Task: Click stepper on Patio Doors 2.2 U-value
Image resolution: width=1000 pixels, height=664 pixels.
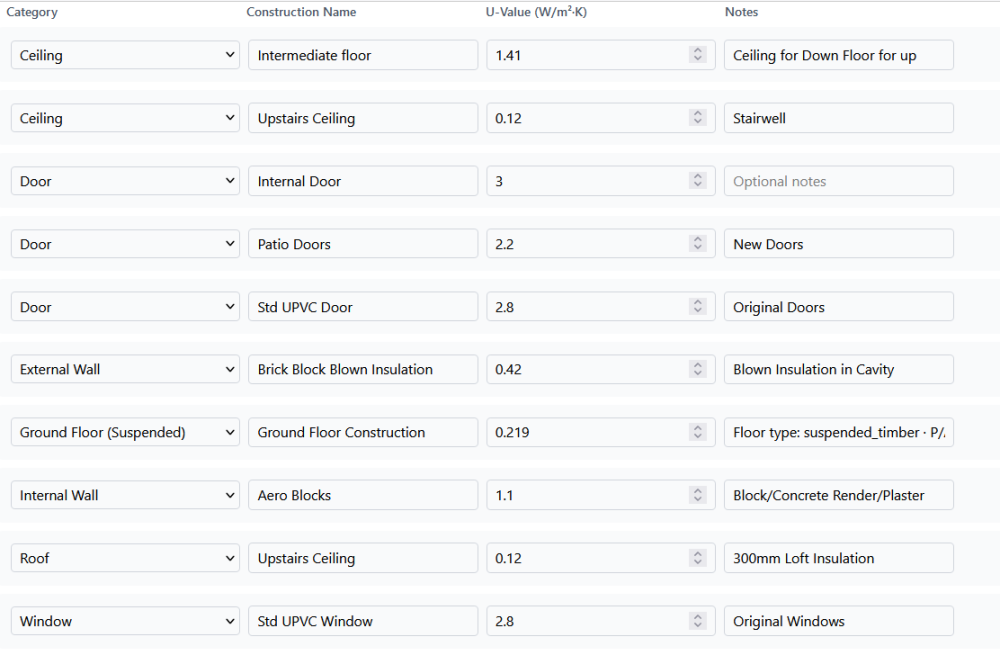Action: (698, 244)
